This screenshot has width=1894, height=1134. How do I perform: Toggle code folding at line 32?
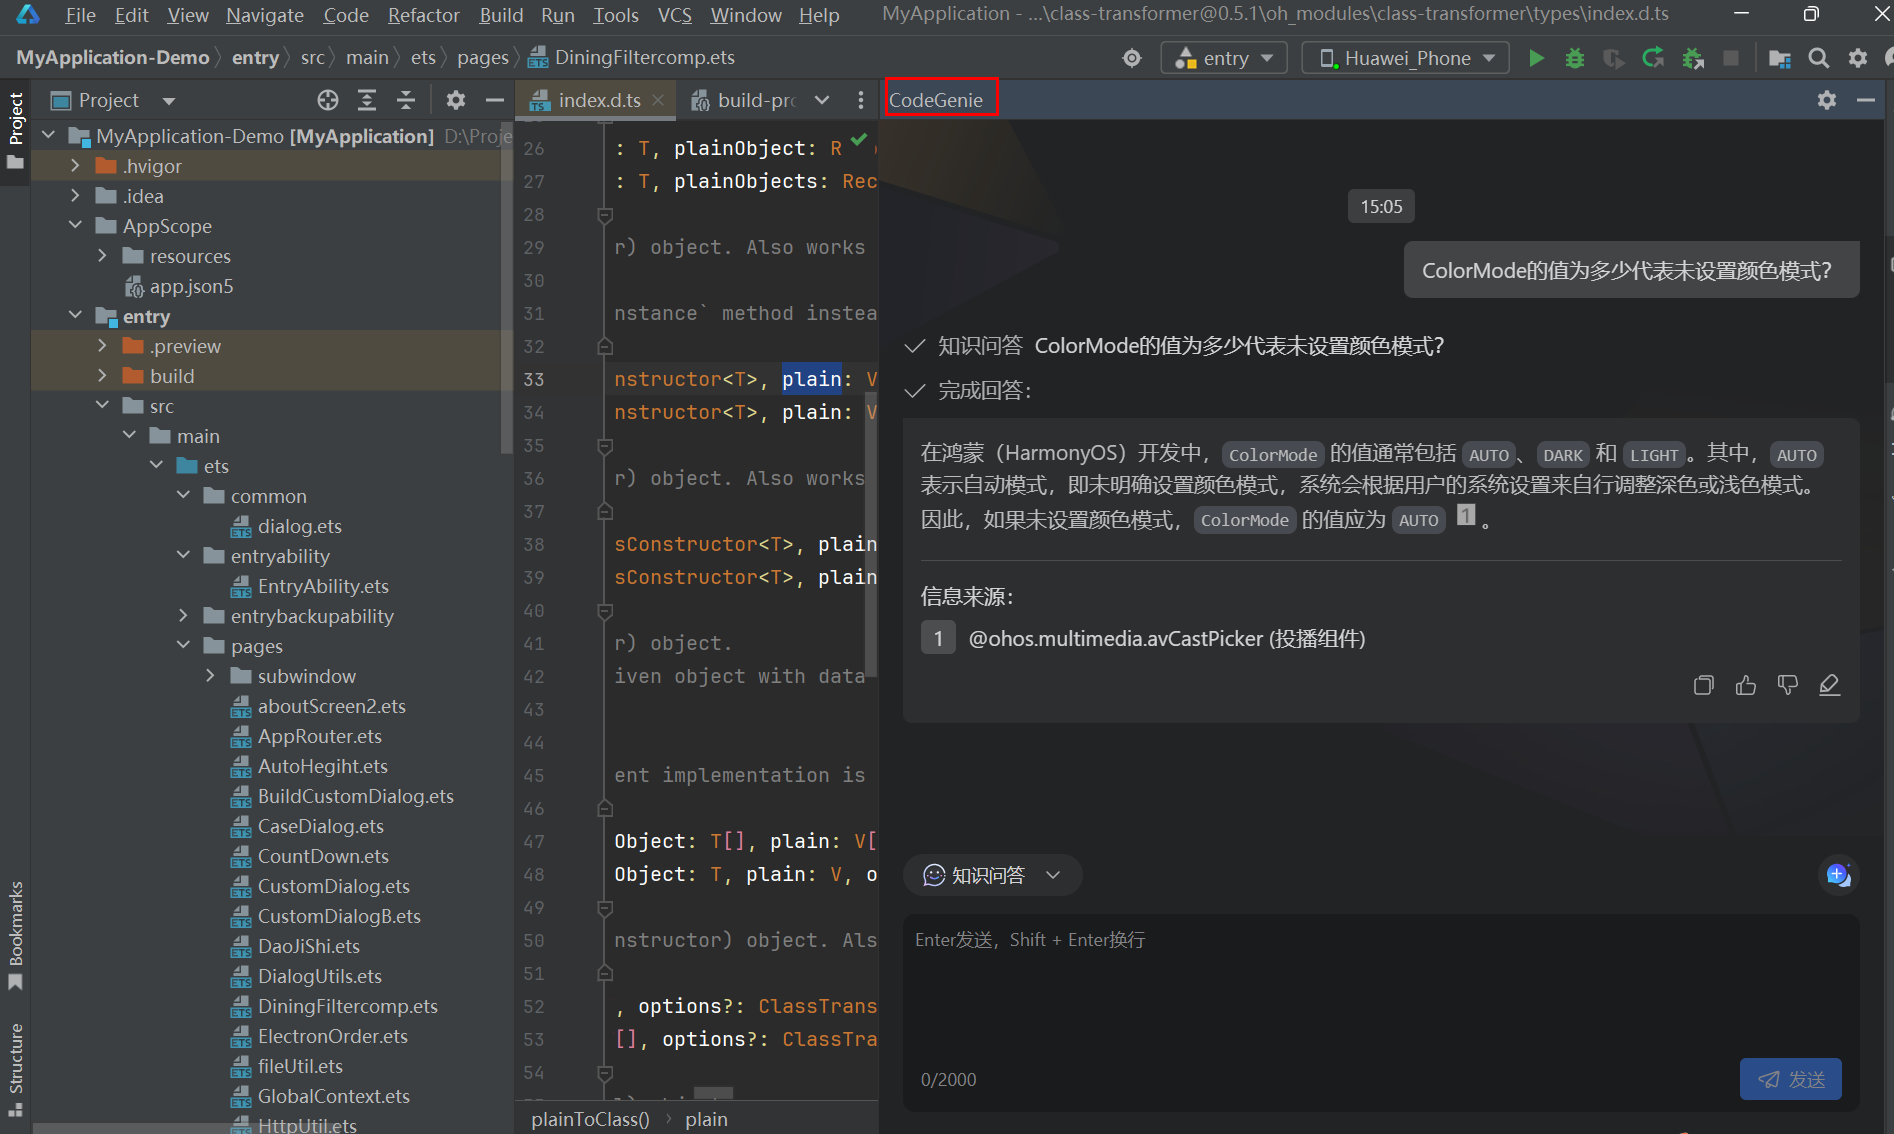pyautogui.click(x=604, y=347)
